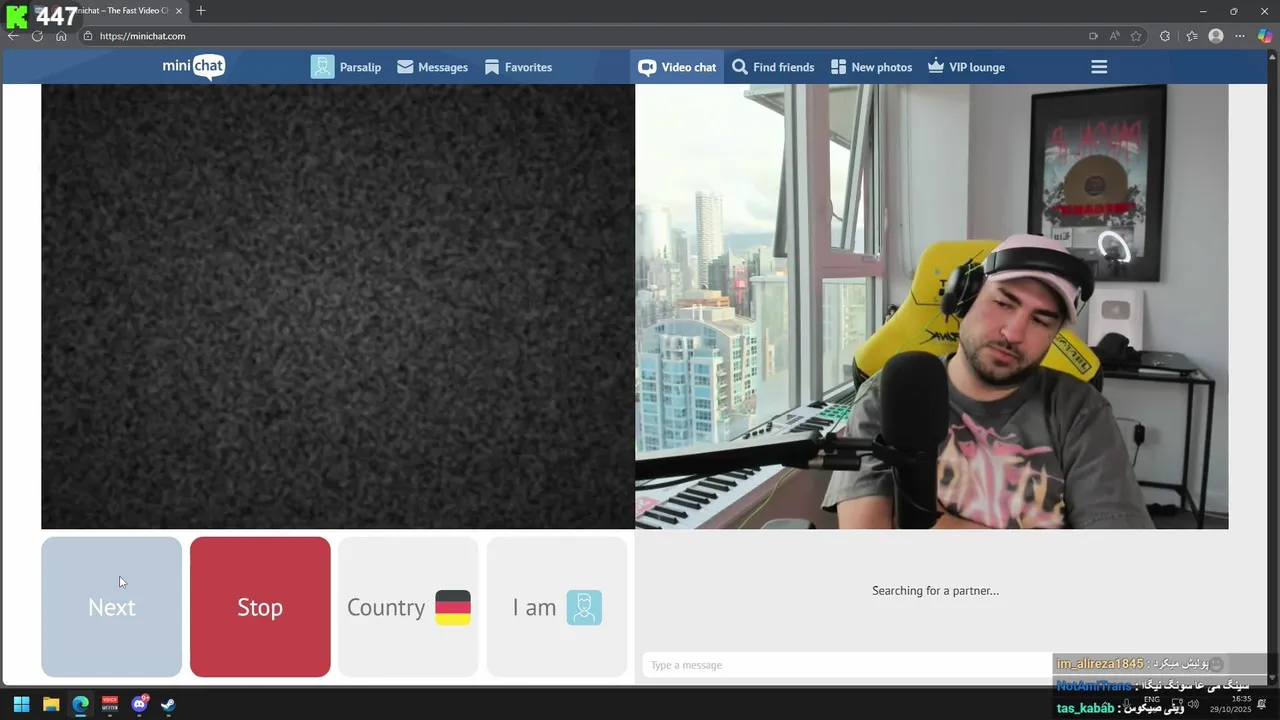The image size is (1280, 720).
Task: Open the I am gender selector
Action: tap(557, 607)
